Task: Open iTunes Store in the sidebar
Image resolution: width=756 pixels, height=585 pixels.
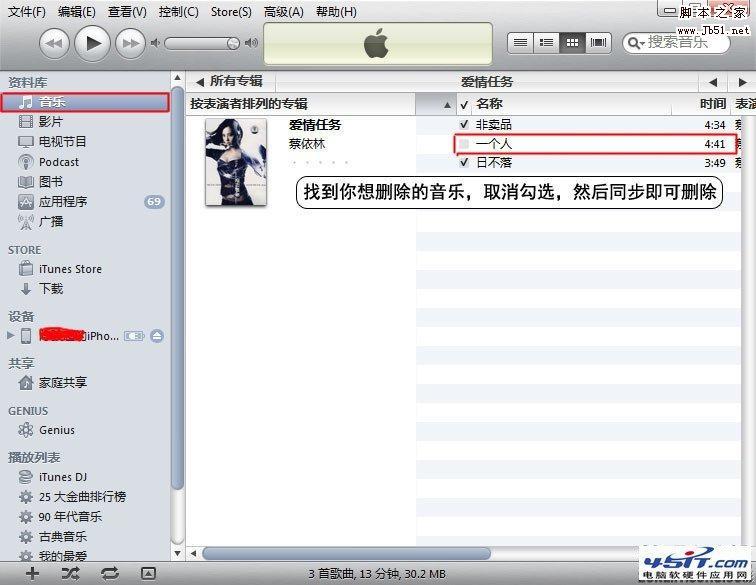Action: coord(70,269)
